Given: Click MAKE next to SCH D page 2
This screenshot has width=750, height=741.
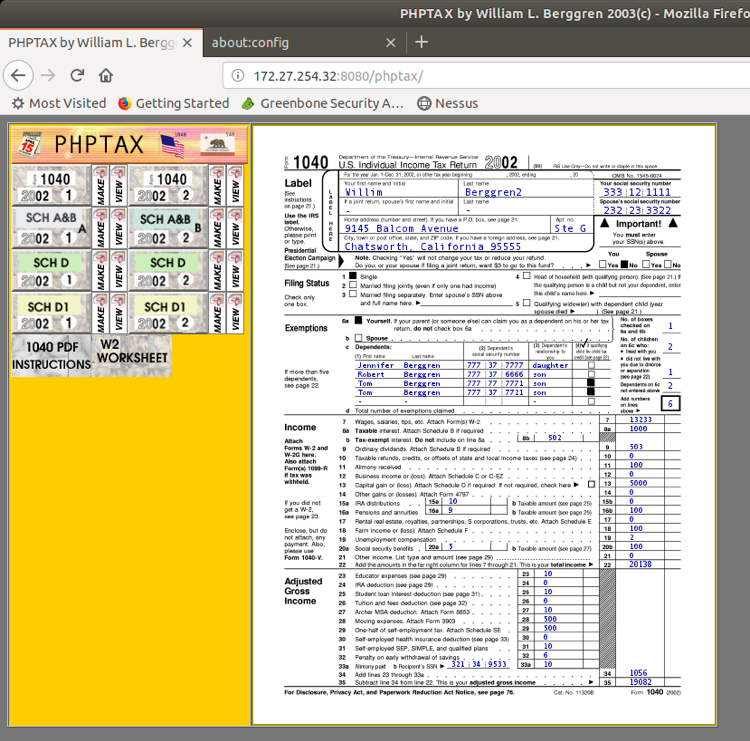Looking at the screenshot, I should pos(217,271).
